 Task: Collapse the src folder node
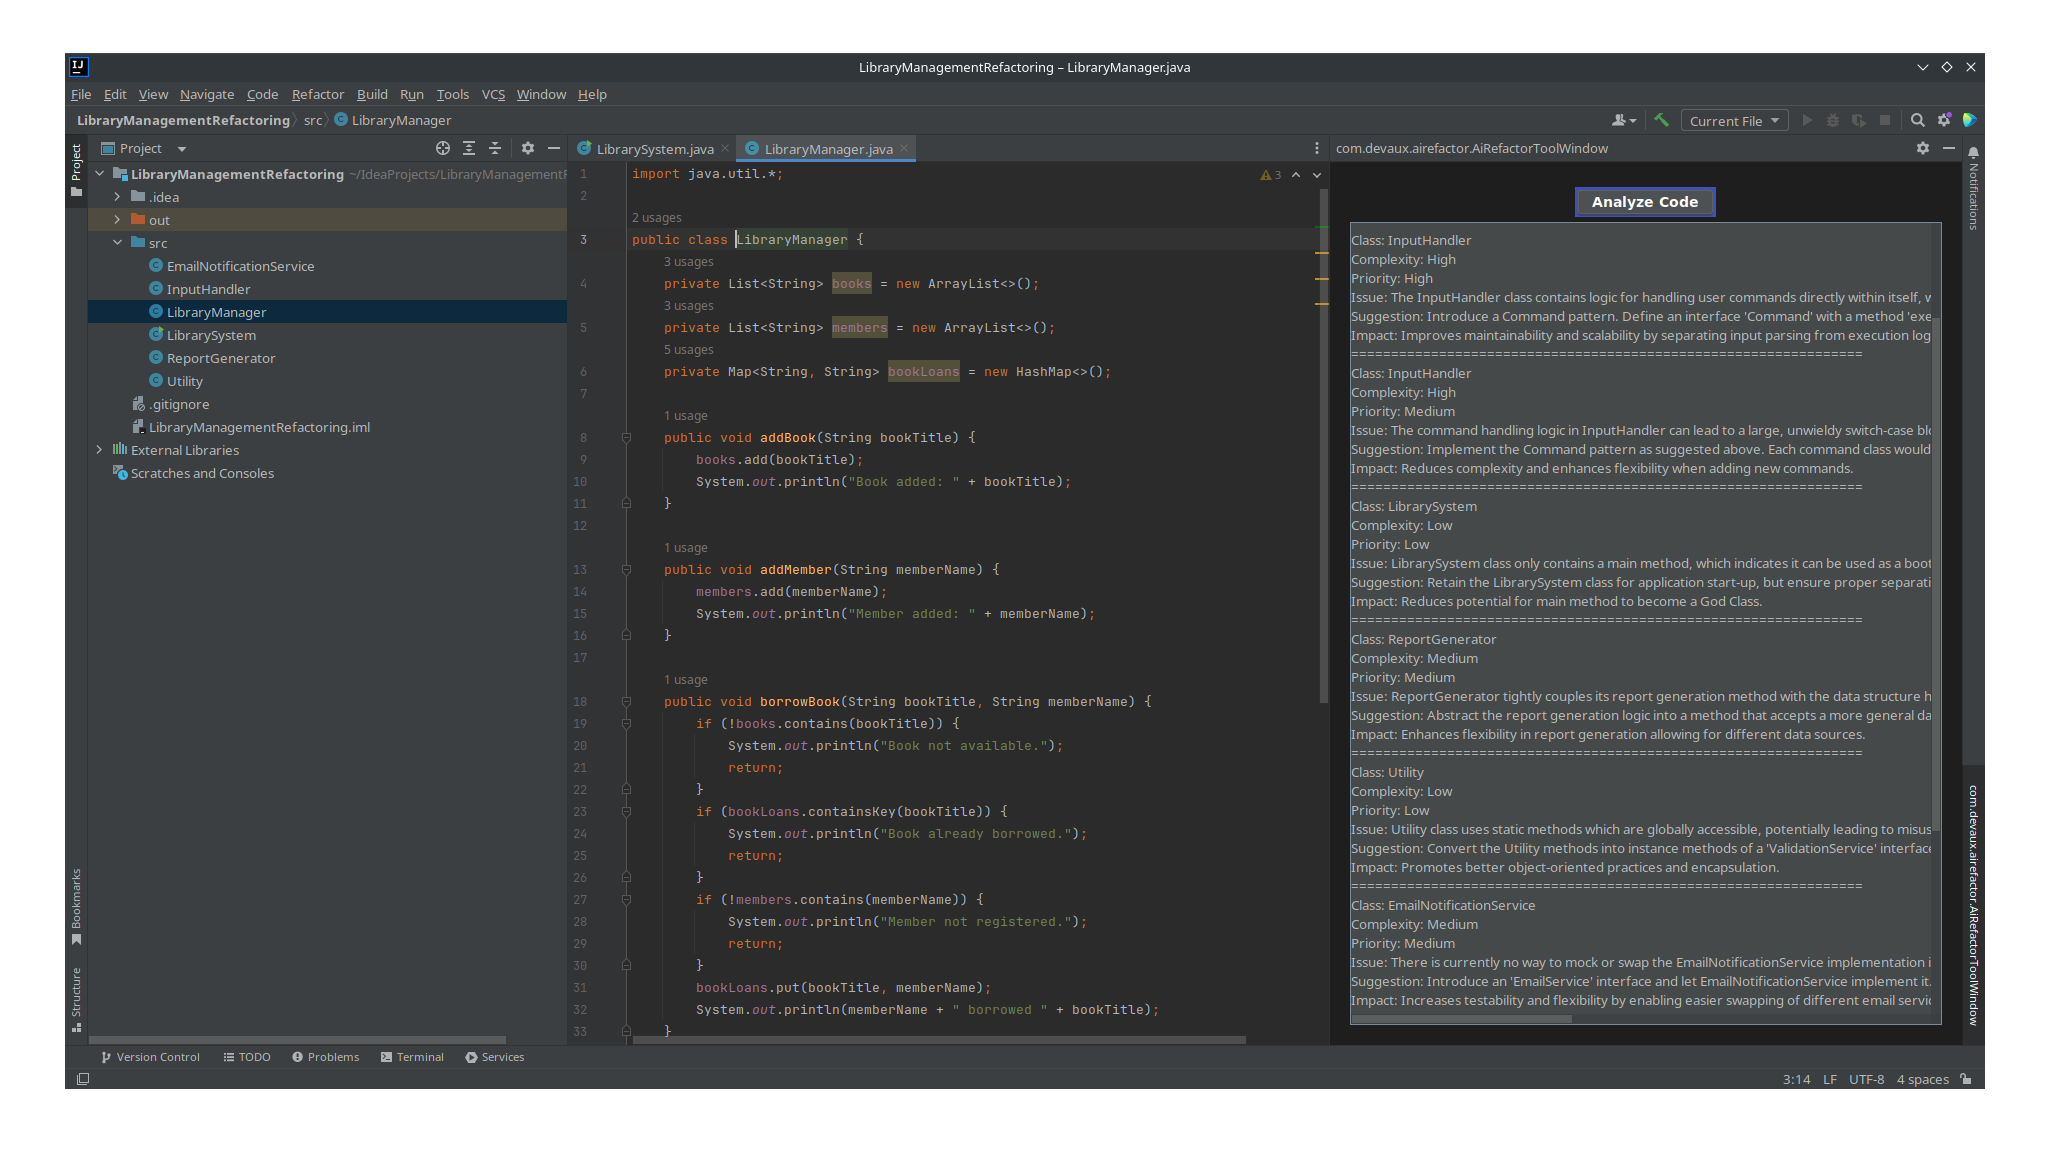(117, 243)
